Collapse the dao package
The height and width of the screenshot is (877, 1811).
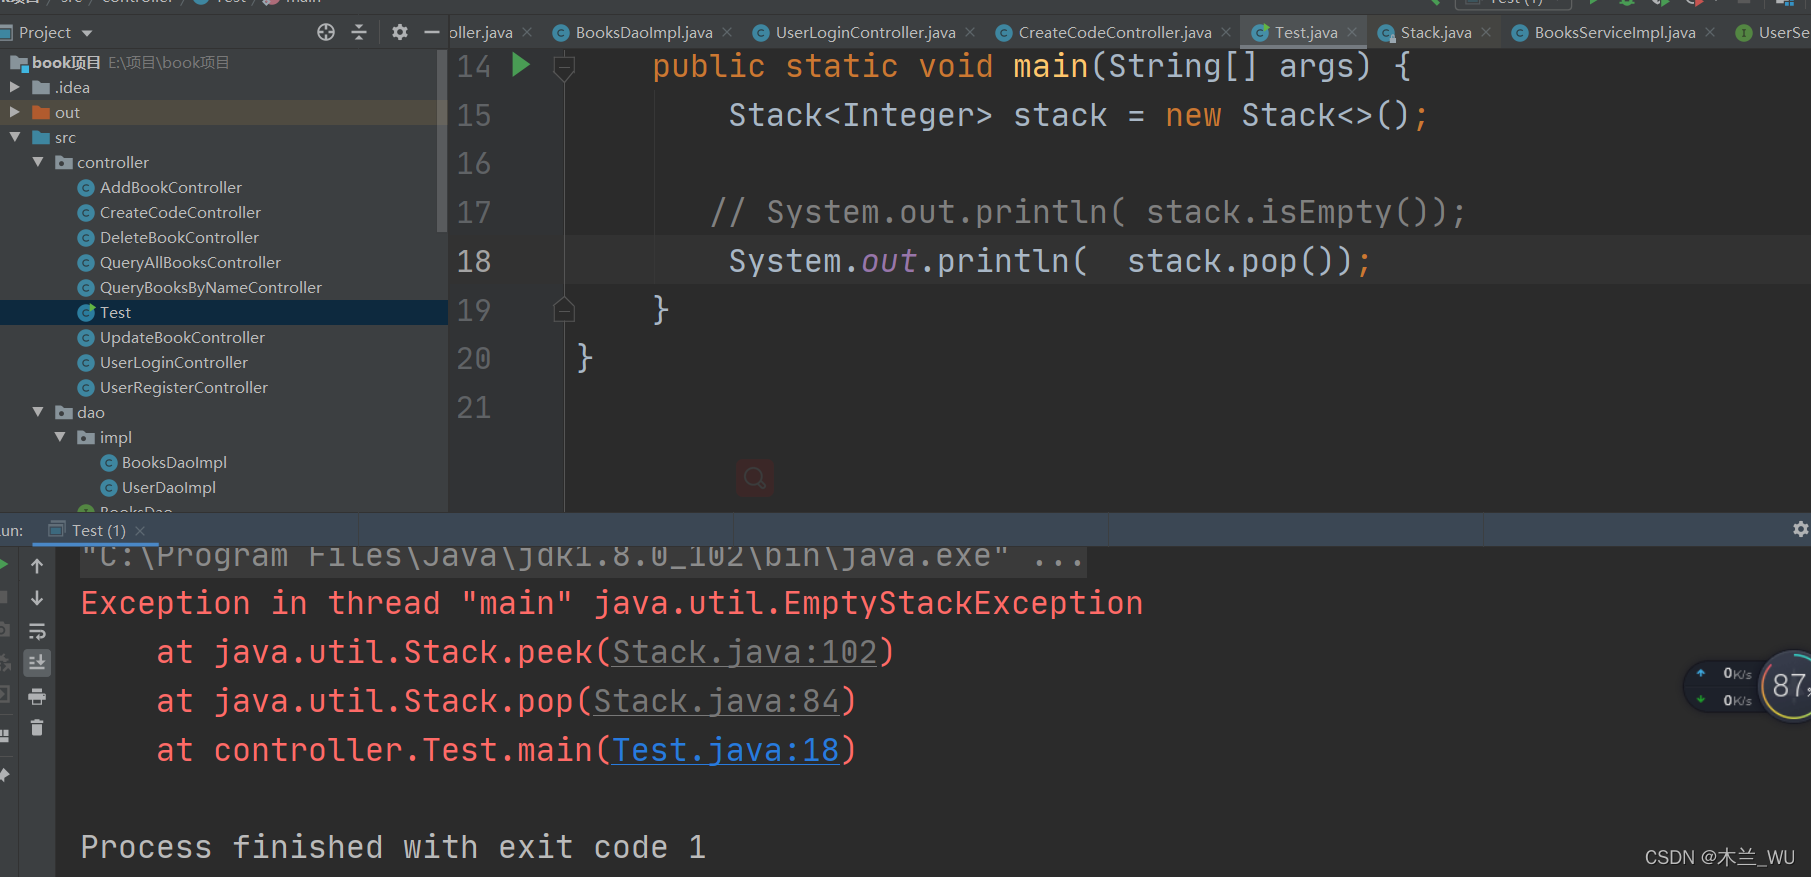pos(38,412)
